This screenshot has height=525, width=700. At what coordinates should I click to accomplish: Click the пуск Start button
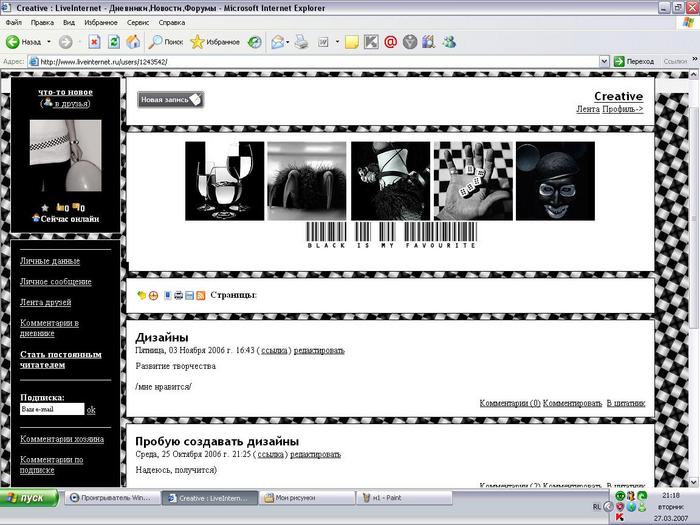29,497
